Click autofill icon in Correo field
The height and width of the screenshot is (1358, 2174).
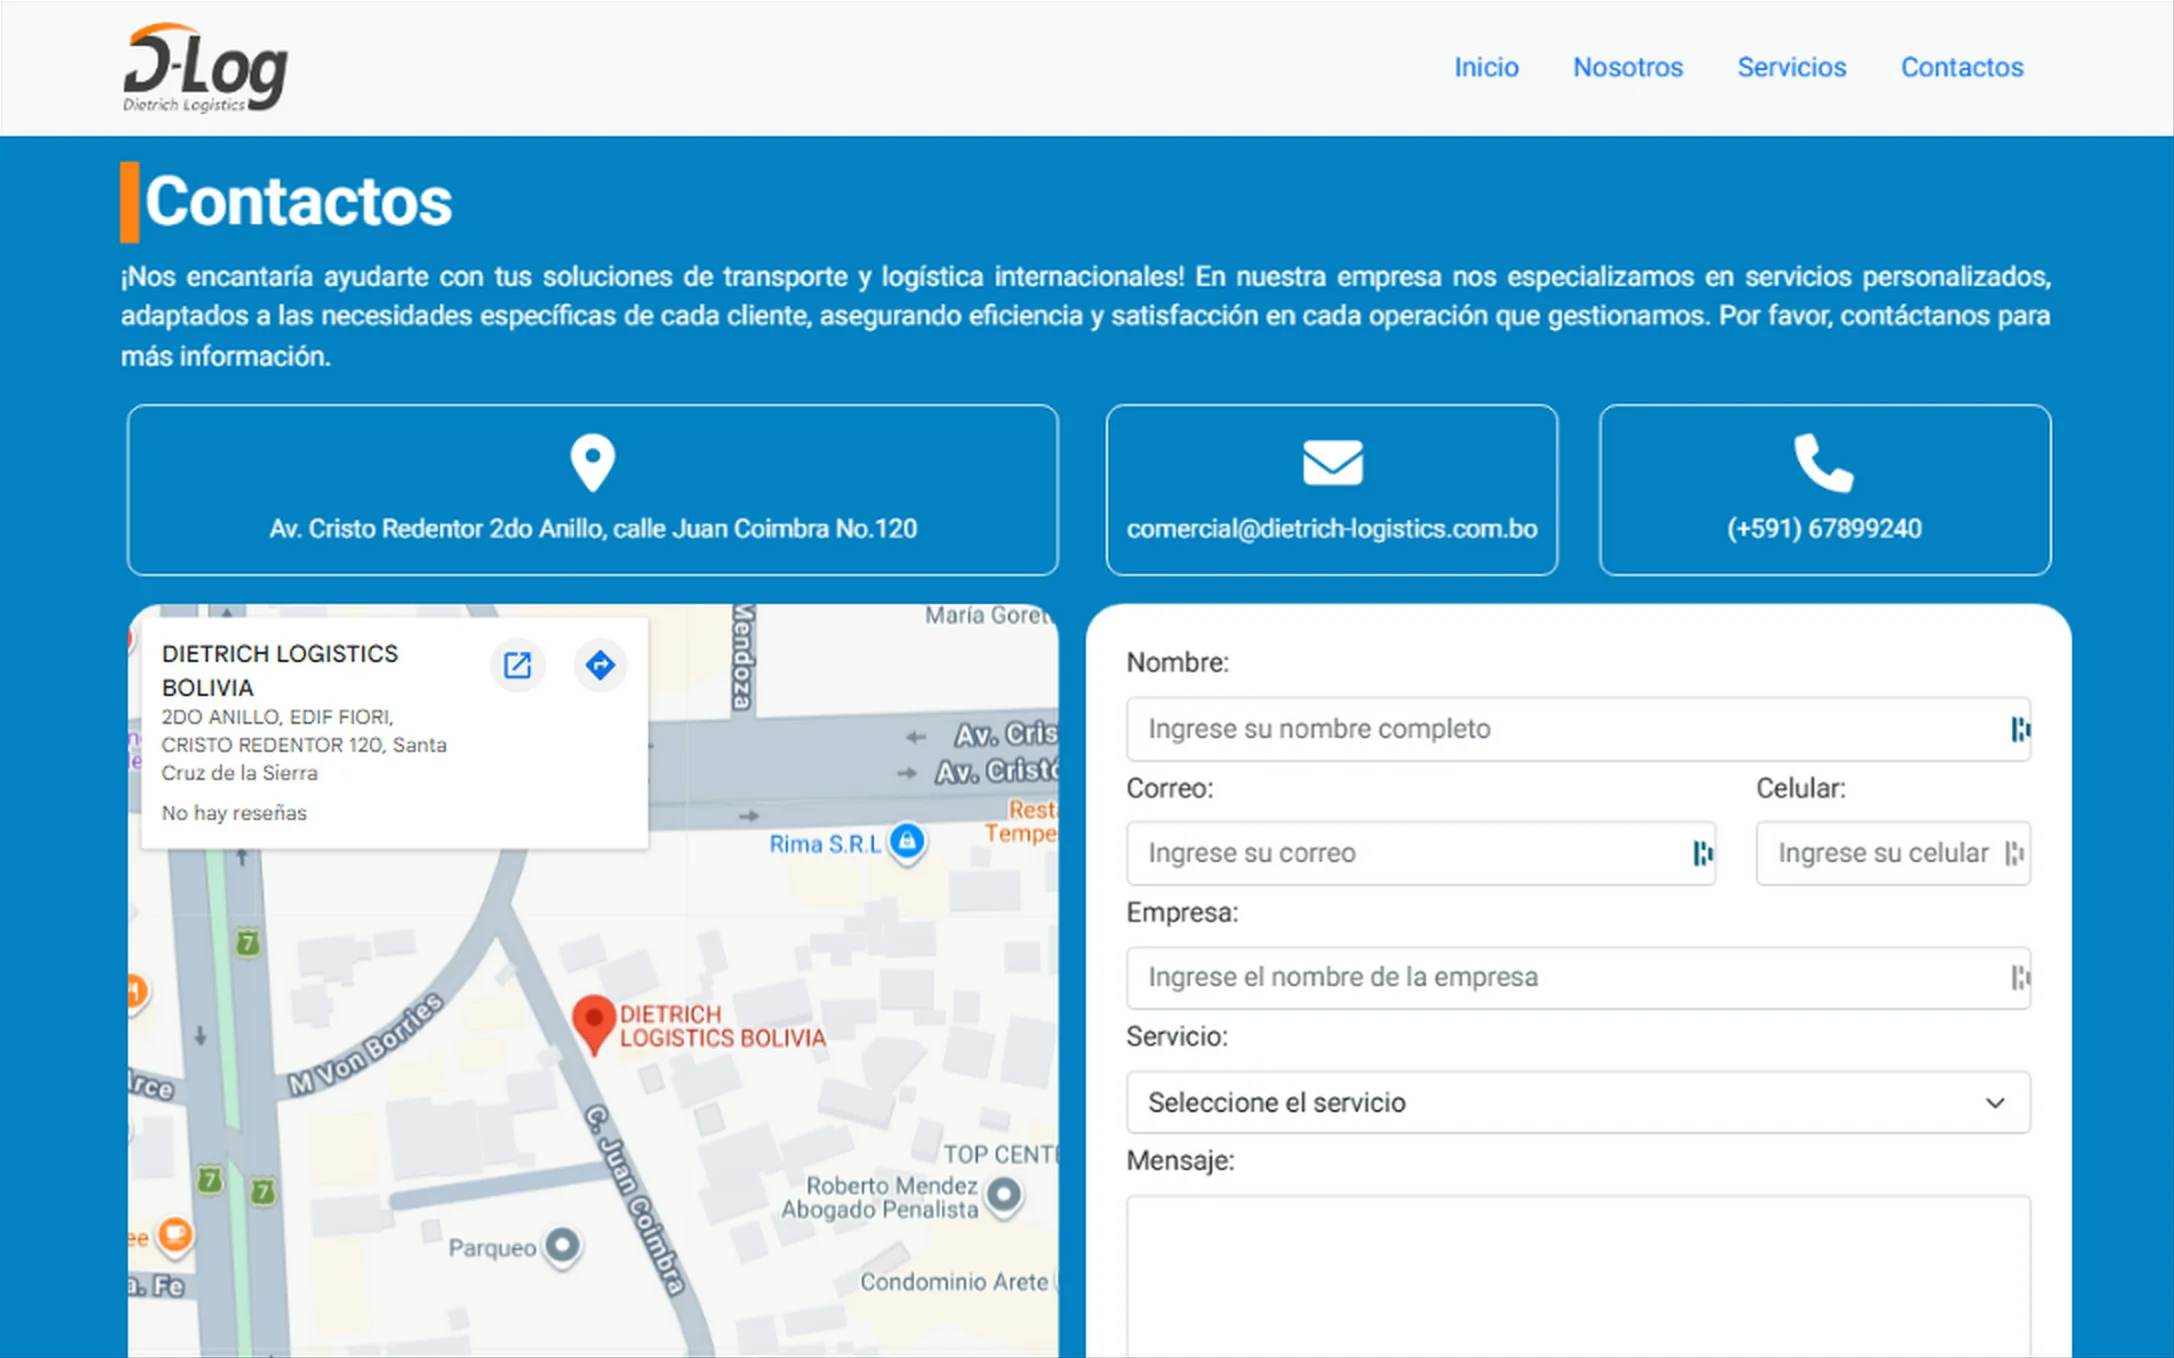[1703, 853]
